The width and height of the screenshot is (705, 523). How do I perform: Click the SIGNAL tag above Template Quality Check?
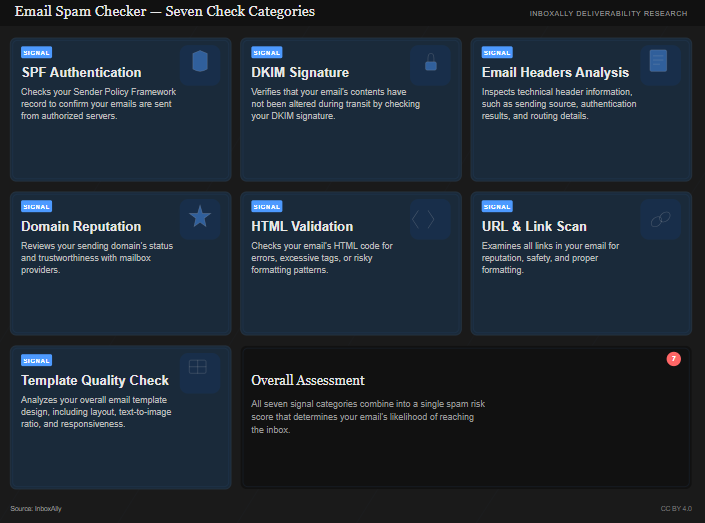[36, 361]
